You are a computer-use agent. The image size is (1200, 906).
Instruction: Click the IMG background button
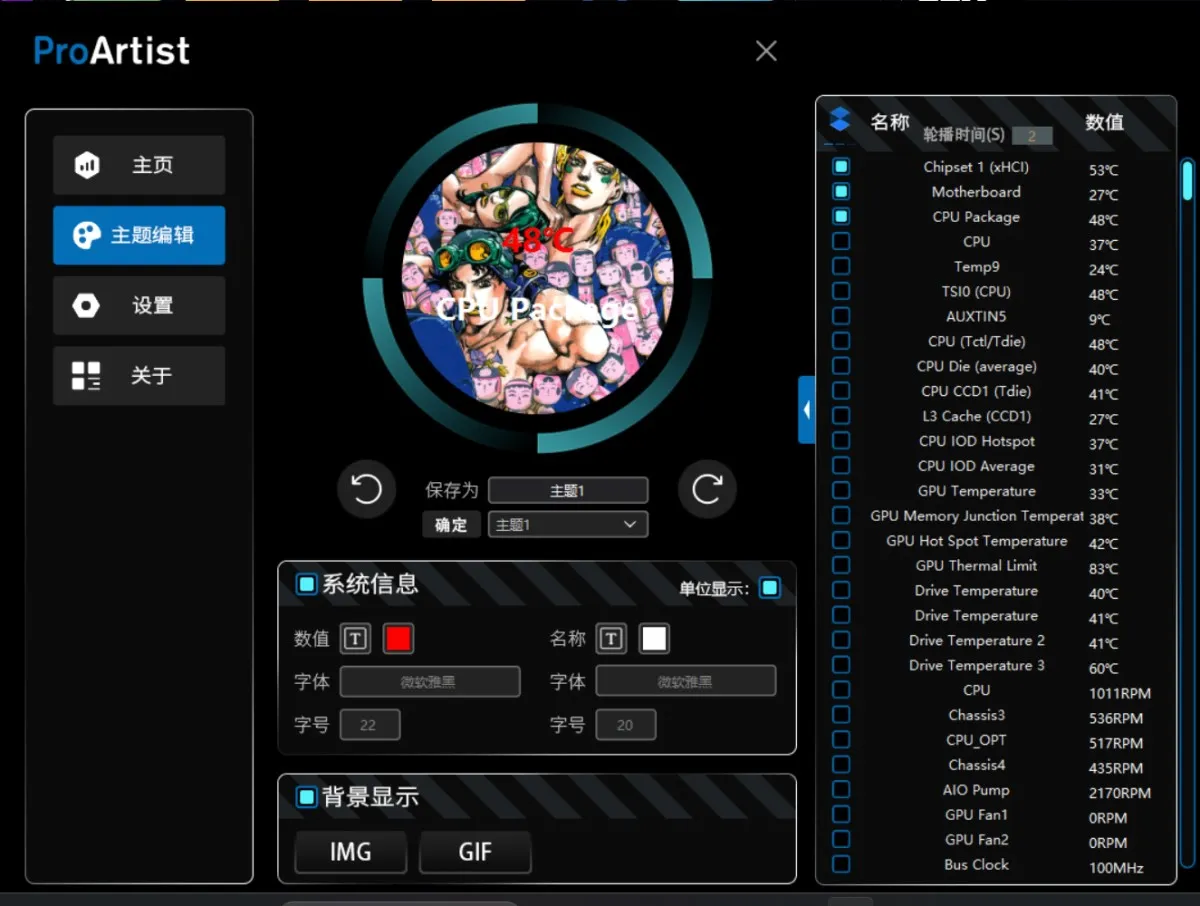coord(351,852)
